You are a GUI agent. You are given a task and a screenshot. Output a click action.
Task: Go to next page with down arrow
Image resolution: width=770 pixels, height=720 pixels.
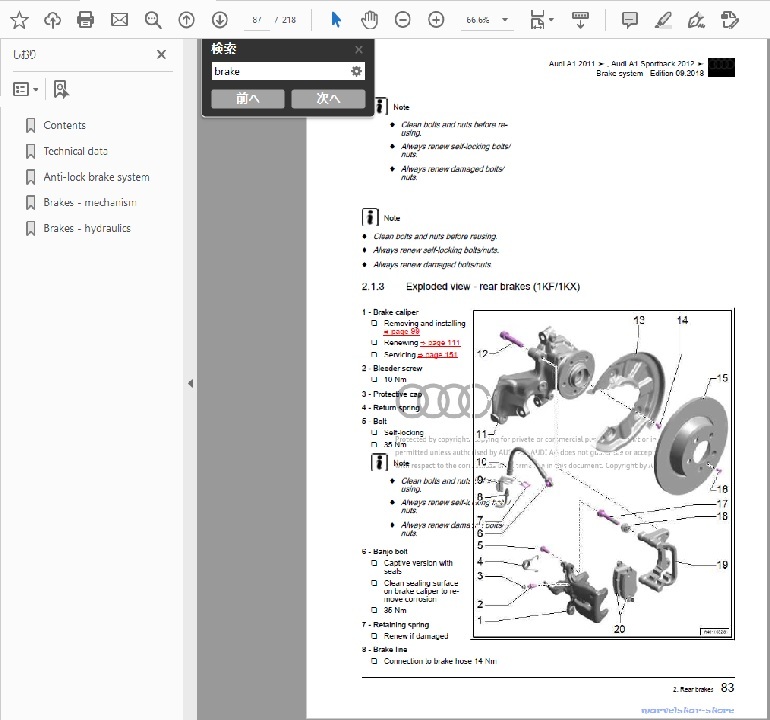(219, 20)
